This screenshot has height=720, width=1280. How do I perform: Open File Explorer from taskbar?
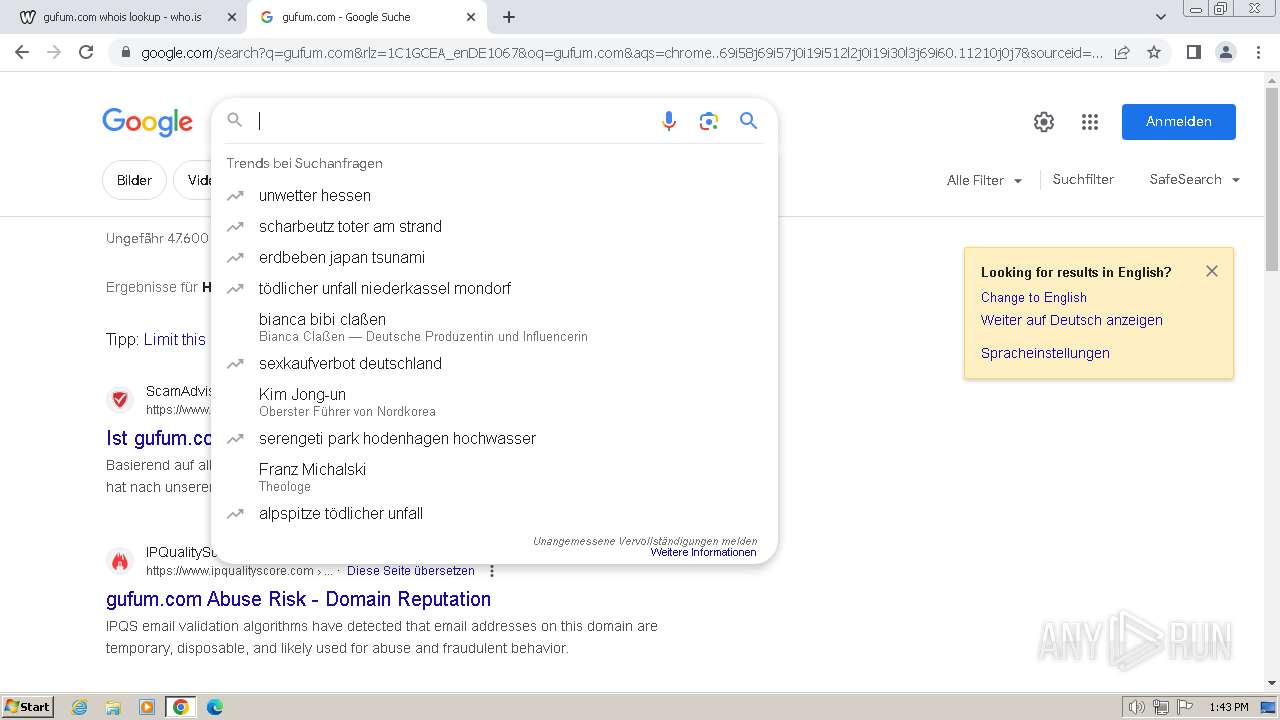[x=113, y=707]
